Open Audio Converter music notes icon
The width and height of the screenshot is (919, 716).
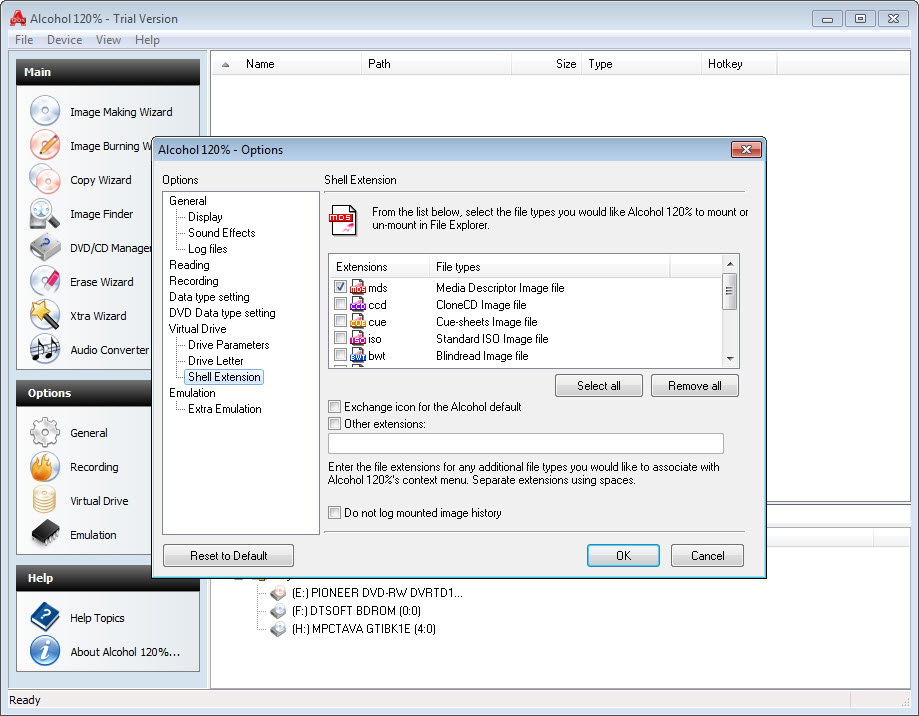[45, 349]
